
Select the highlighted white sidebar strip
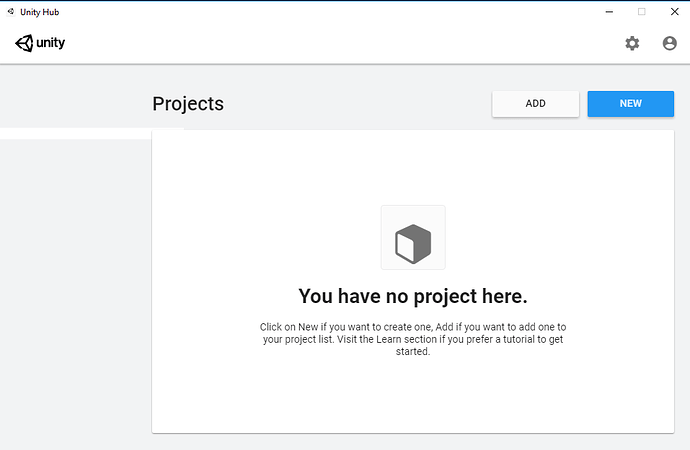pyautogui.click(x=91, y=134)
